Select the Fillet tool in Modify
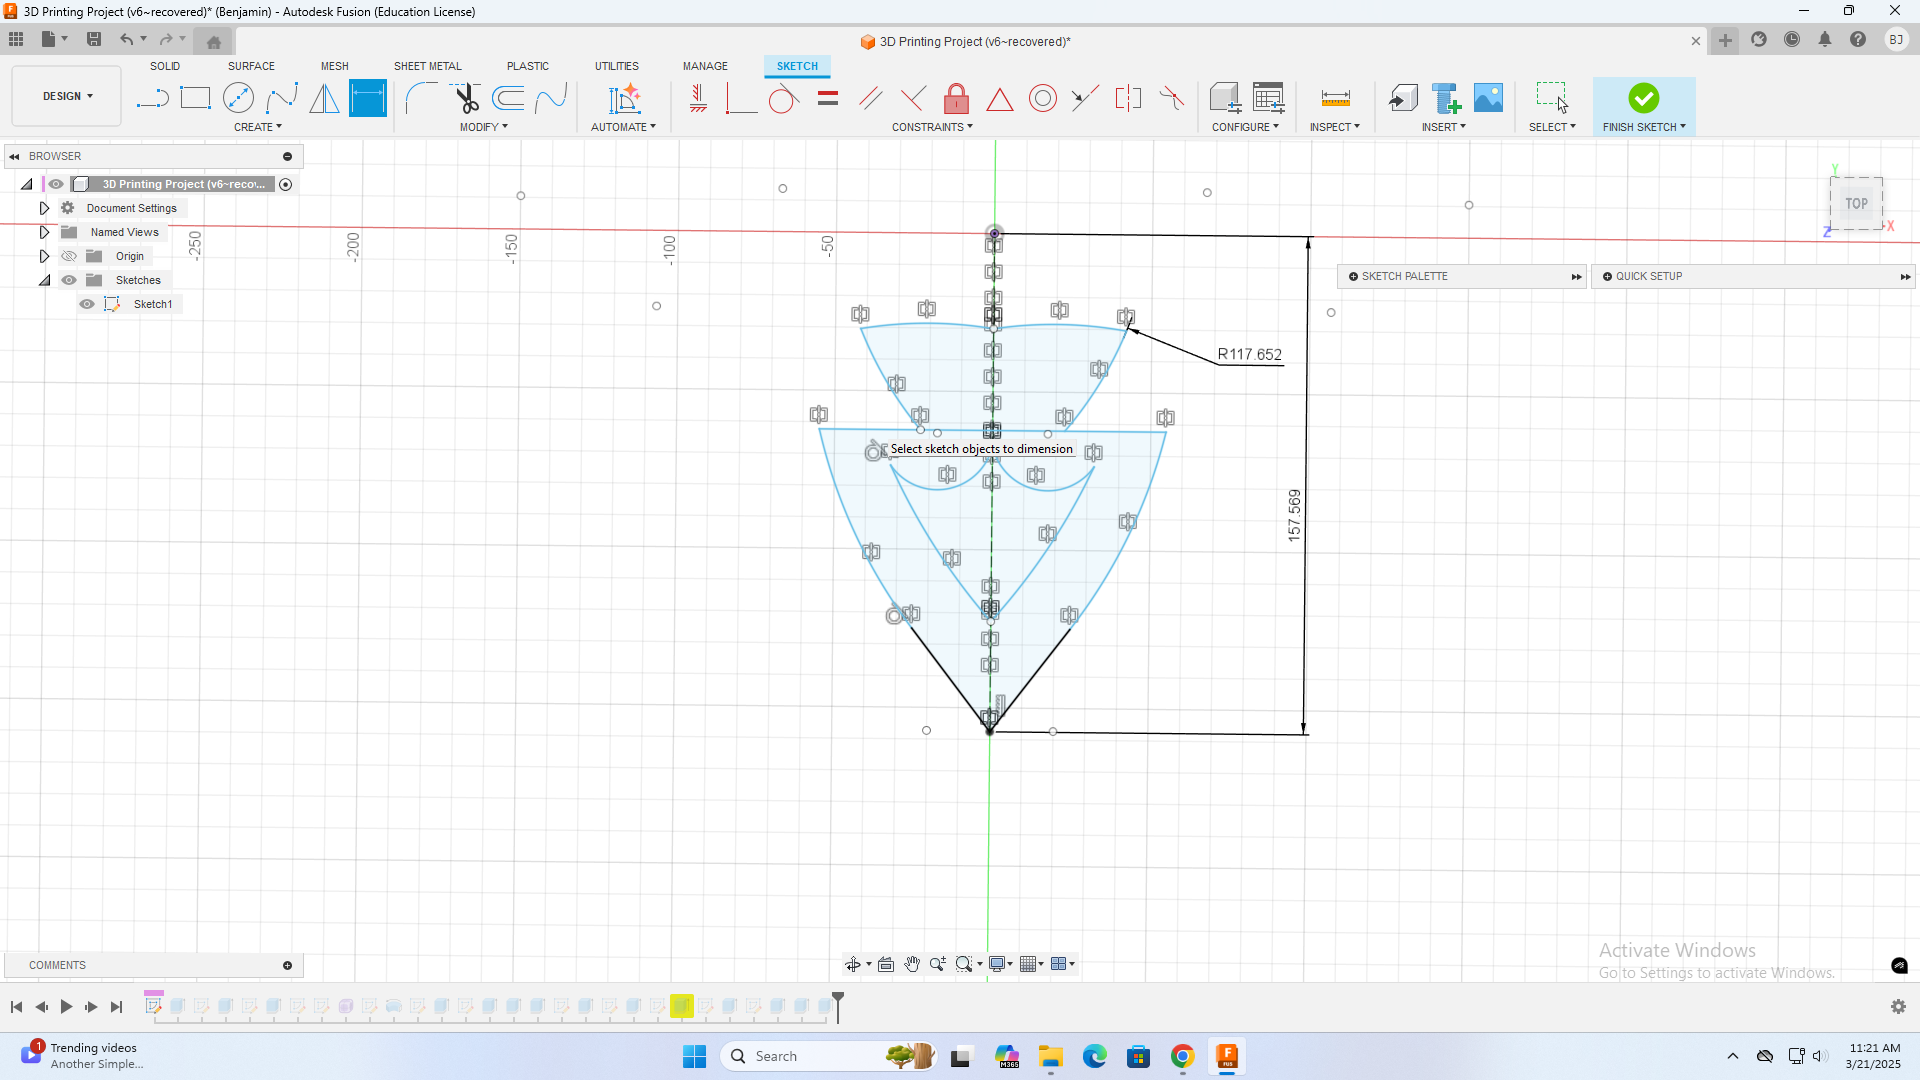The height and width of the screenshot is (1080, 1920). tap(422, 98)
